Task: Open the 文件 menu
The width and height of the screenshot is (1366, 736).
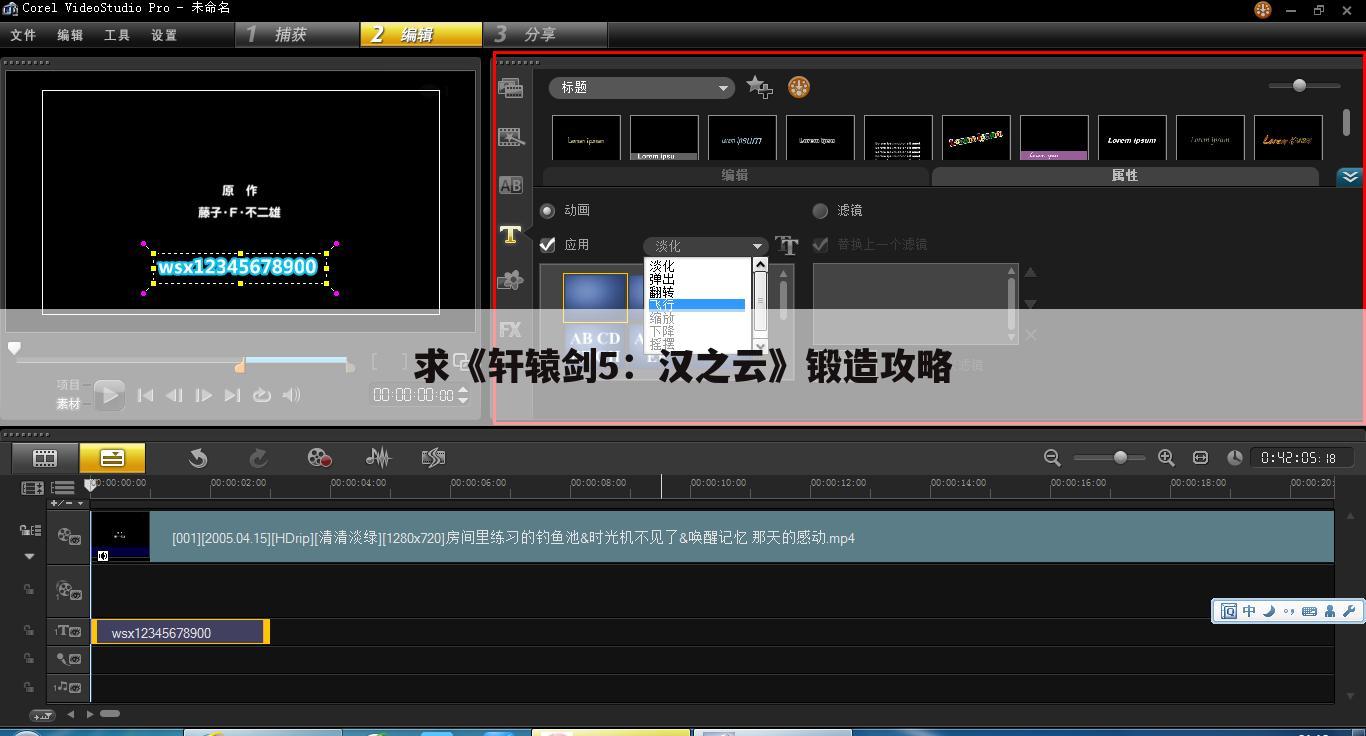Action: click(23, 35)
